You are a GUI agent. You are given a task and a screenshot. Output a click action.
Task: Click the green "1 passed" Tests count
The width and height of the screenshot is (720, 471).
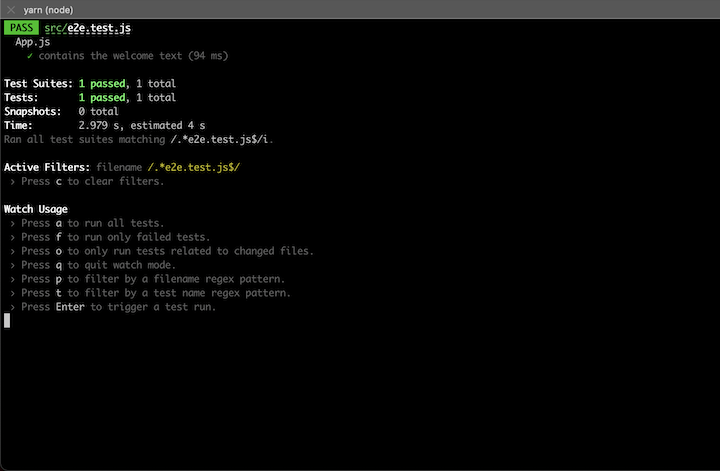point(102,97)
